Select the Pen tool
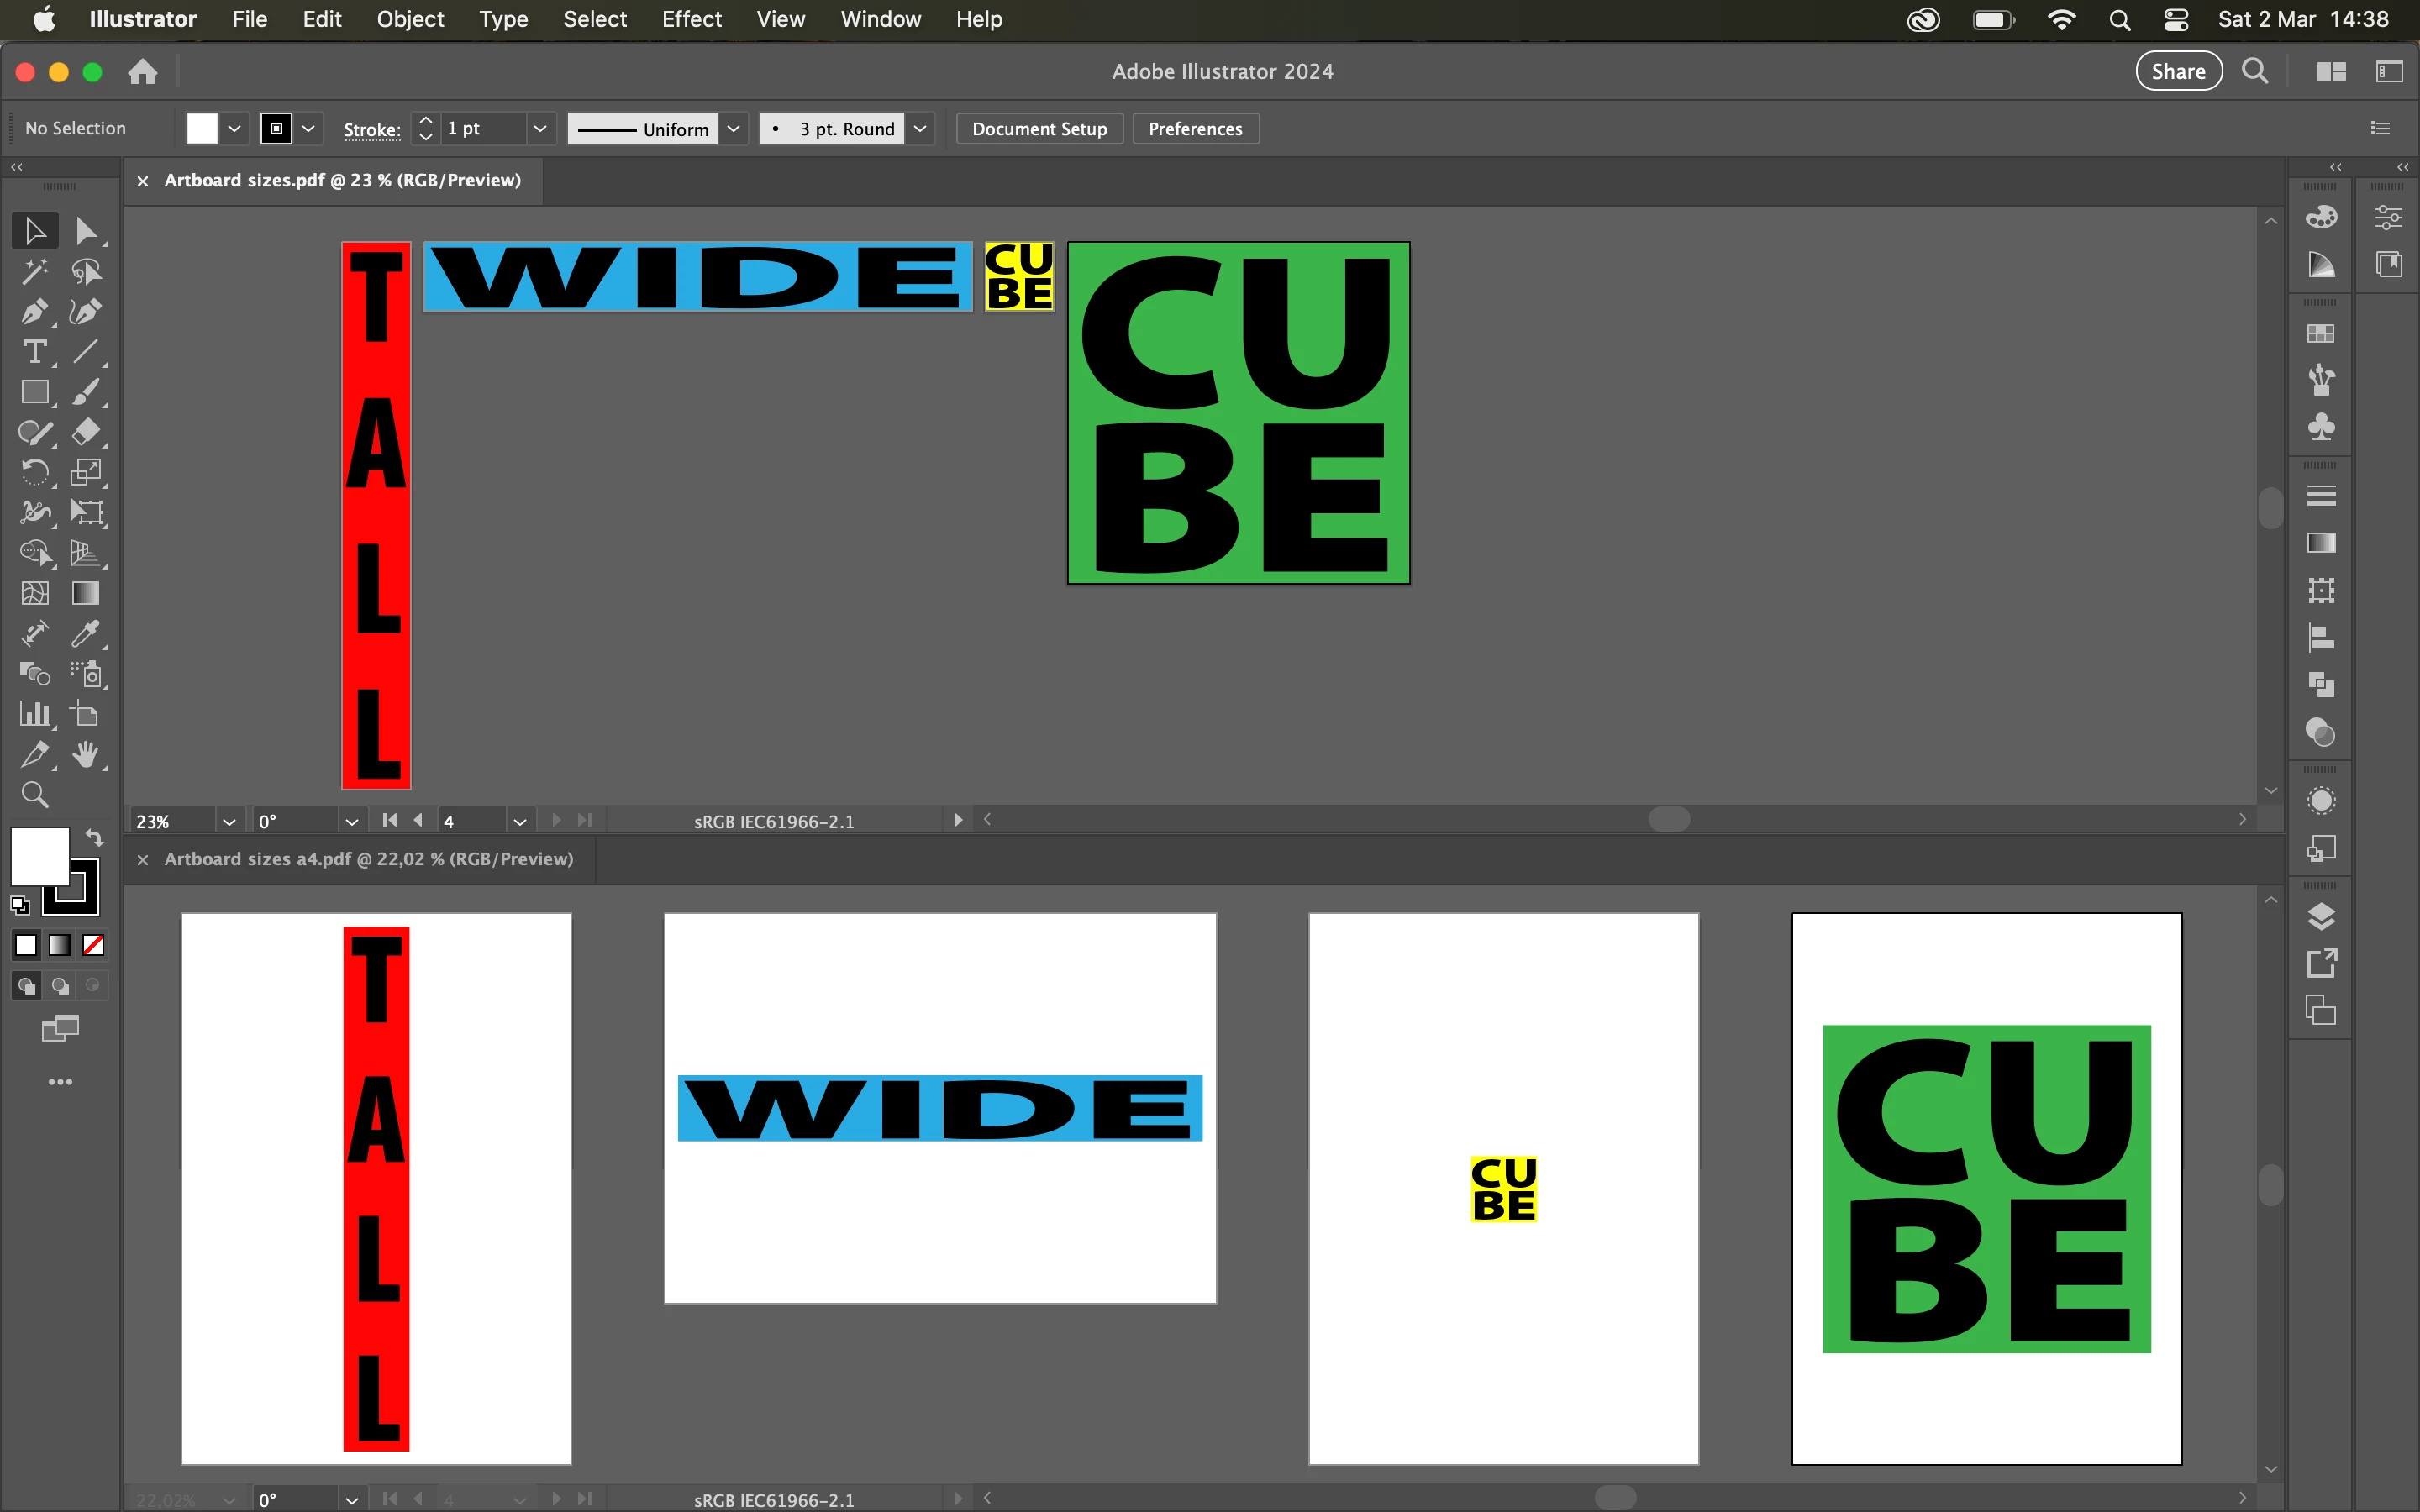 coord(35,312)
